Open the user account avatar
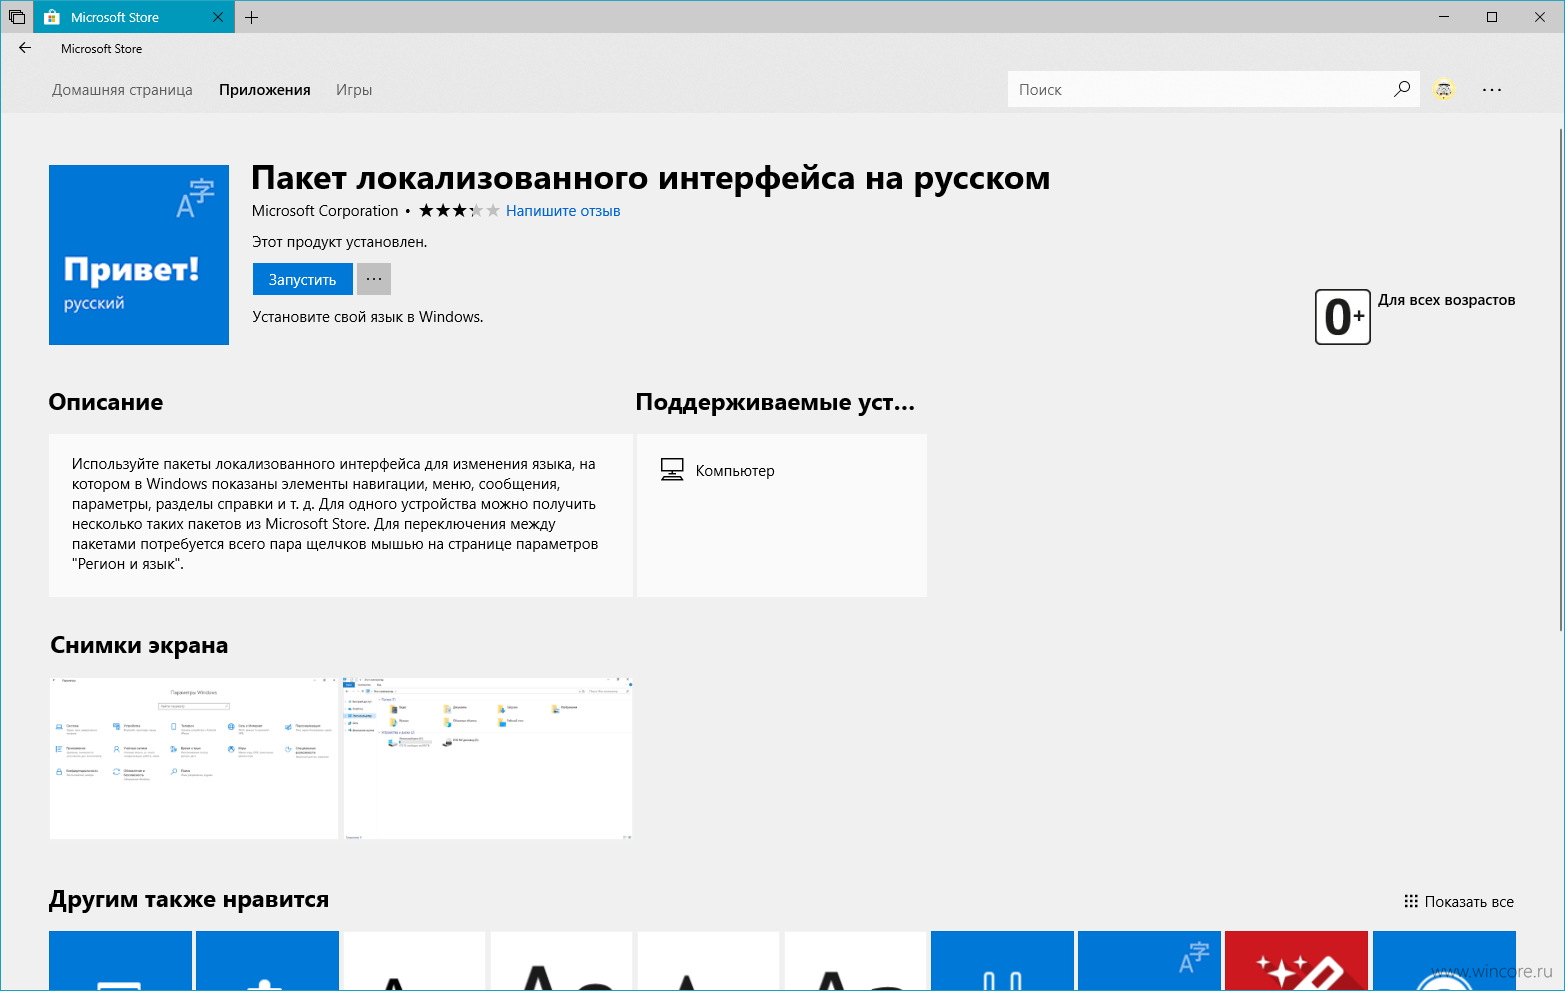 pos(1443,89)
